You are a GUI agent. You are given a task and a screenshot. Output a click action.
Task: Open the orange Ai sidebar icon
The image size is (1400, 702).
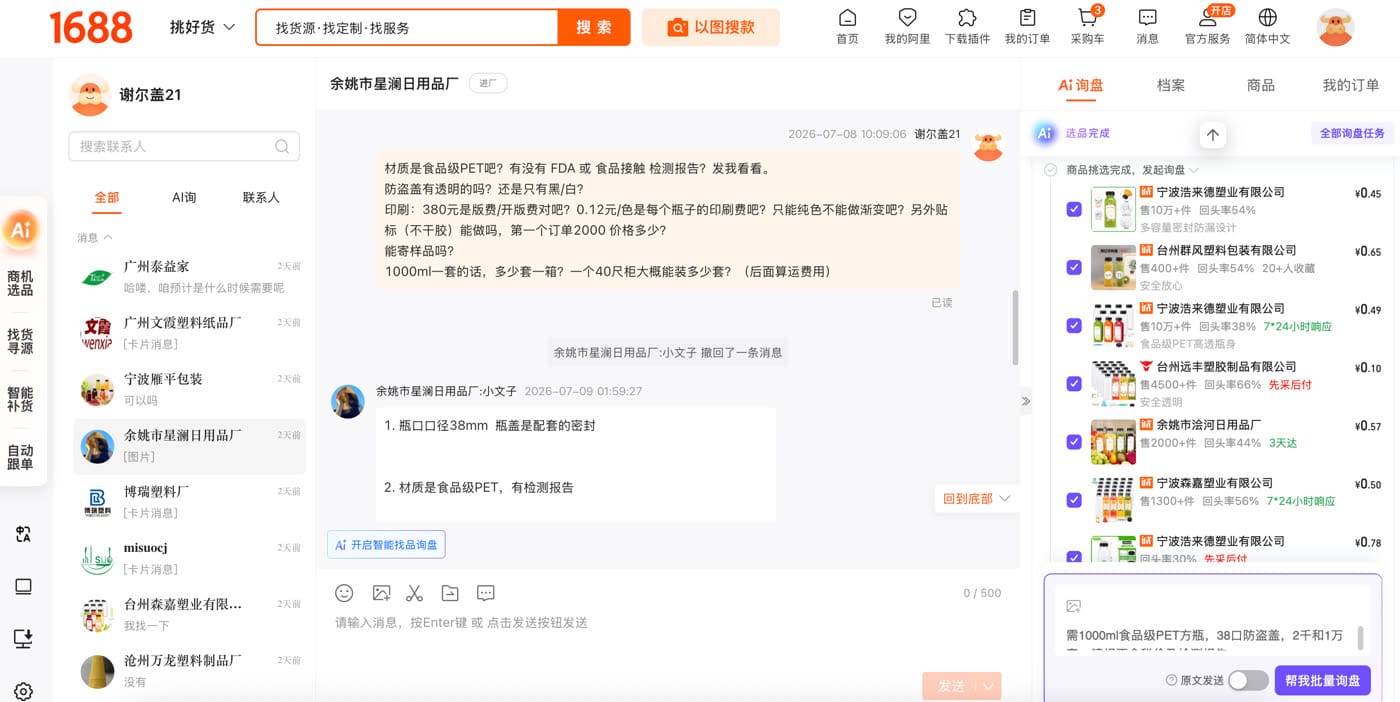click(x=21, y=230)
